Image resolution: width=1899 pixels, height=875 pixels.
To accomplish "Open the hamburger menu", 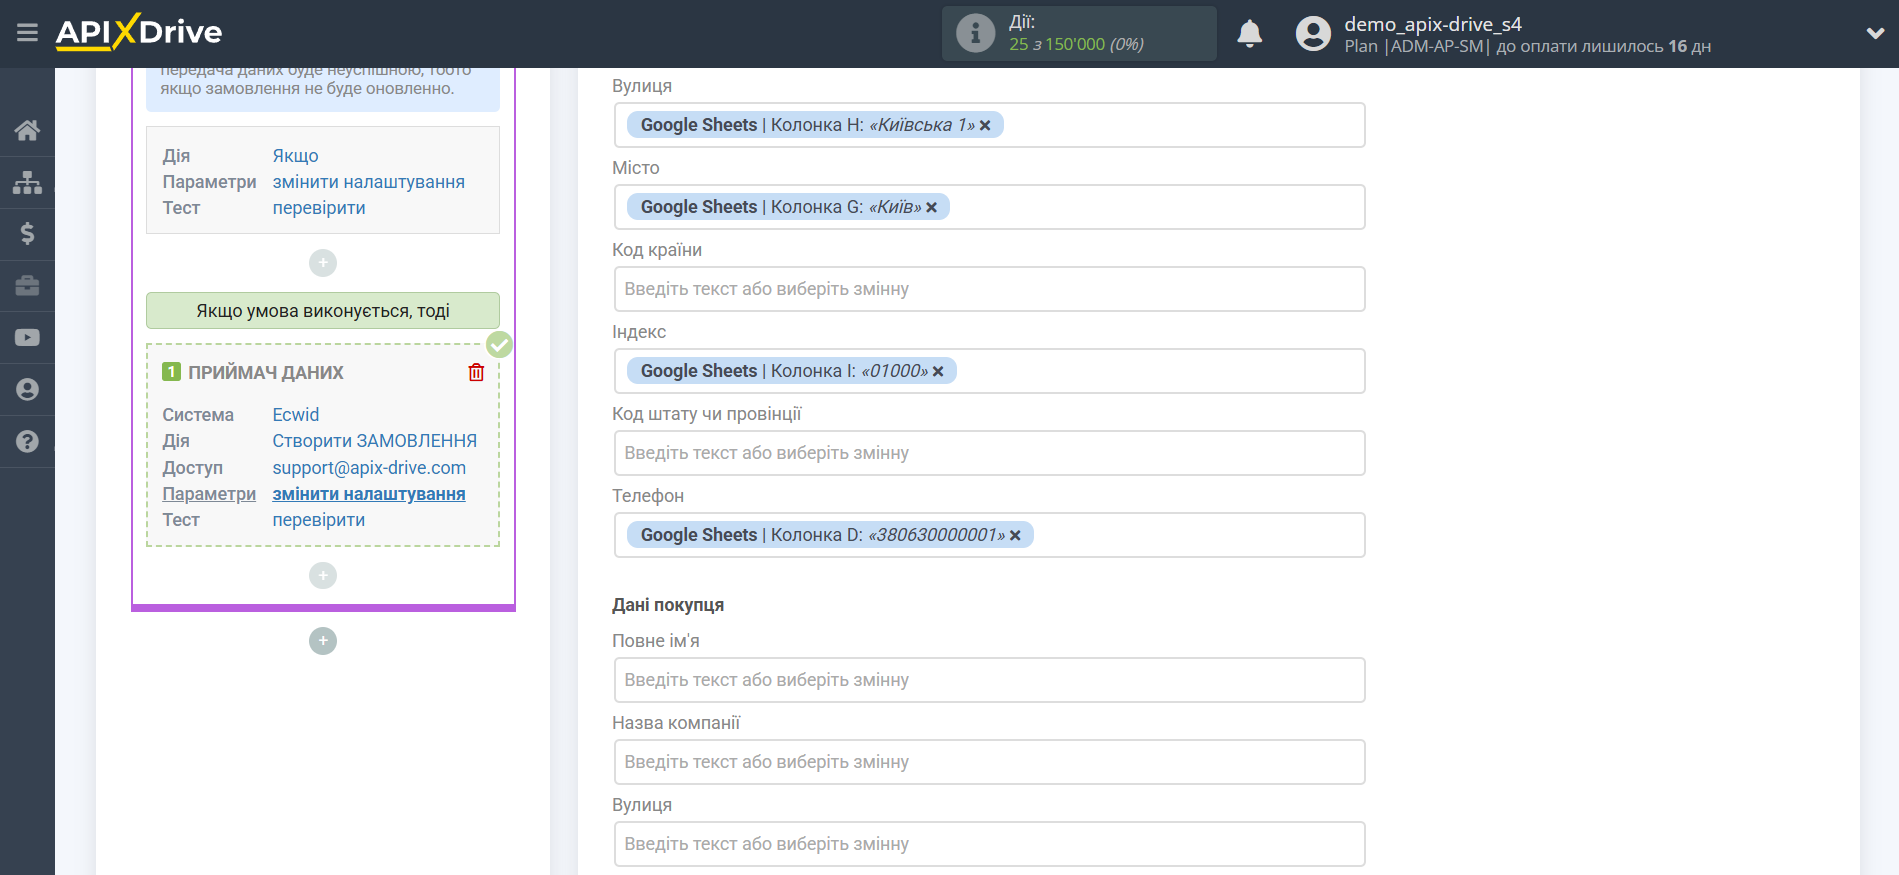I will pyautogui.click(x=27, y=33).
